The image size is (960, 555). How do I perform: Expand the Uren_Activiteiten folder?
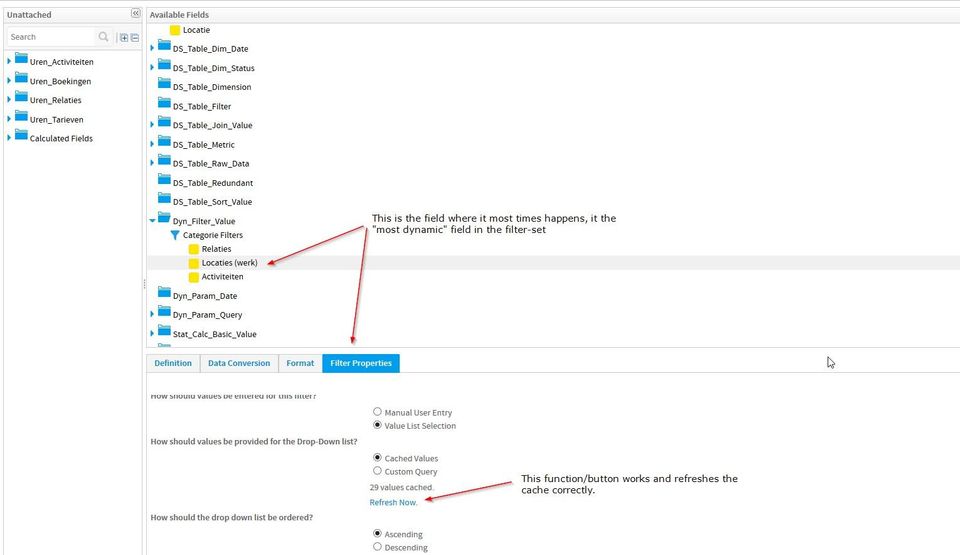10,61
